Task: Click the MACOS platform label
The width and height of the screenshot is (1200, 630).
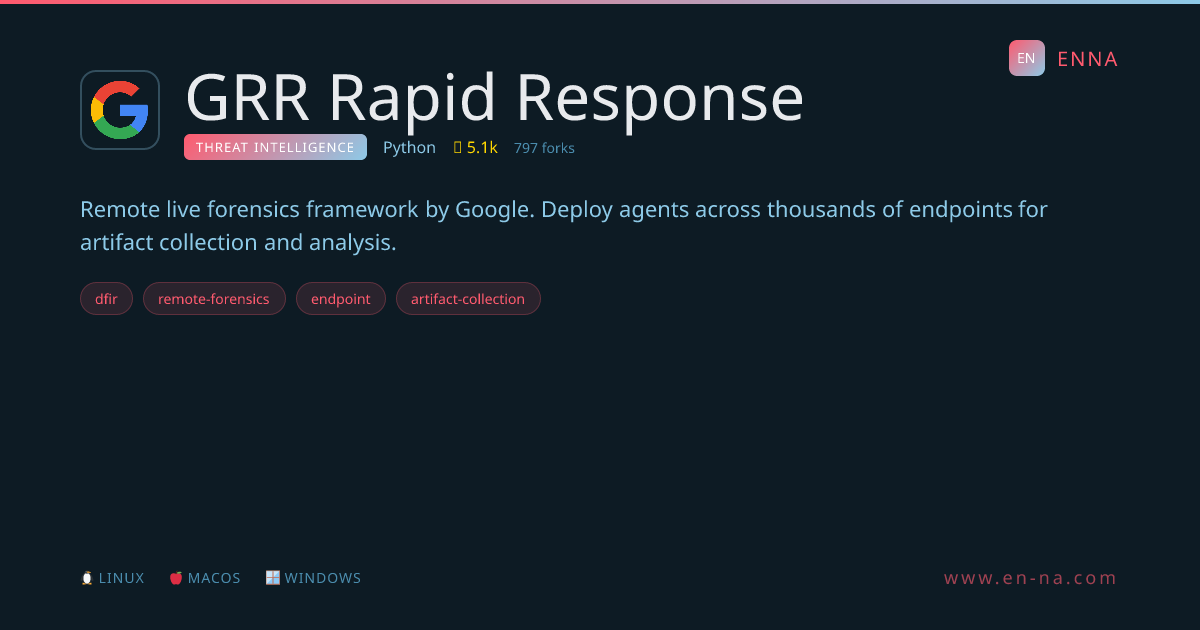Action: point(214,578)
